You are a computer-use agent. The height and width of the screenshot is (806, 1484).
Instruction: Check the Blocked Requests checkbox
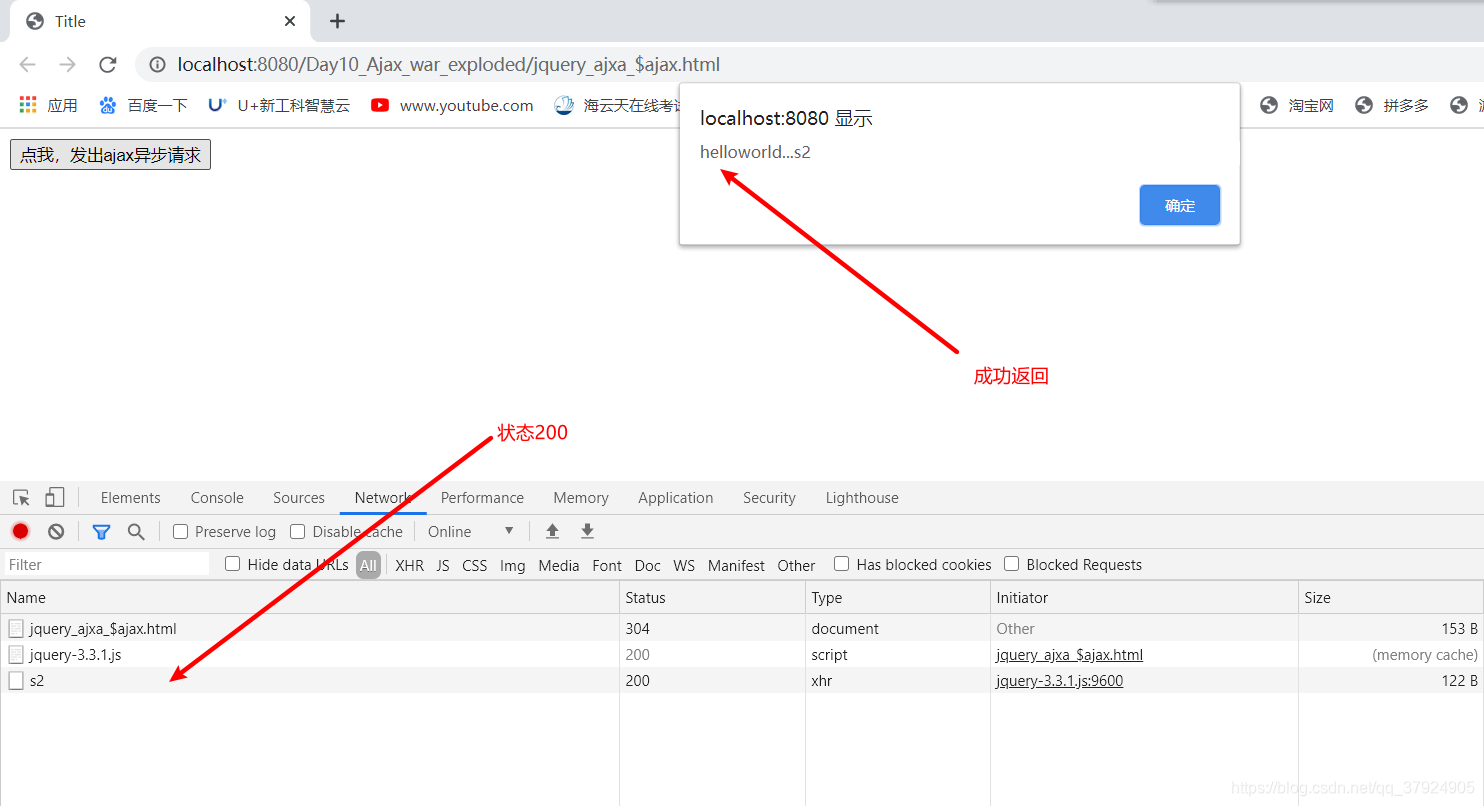pos(1012,564)
